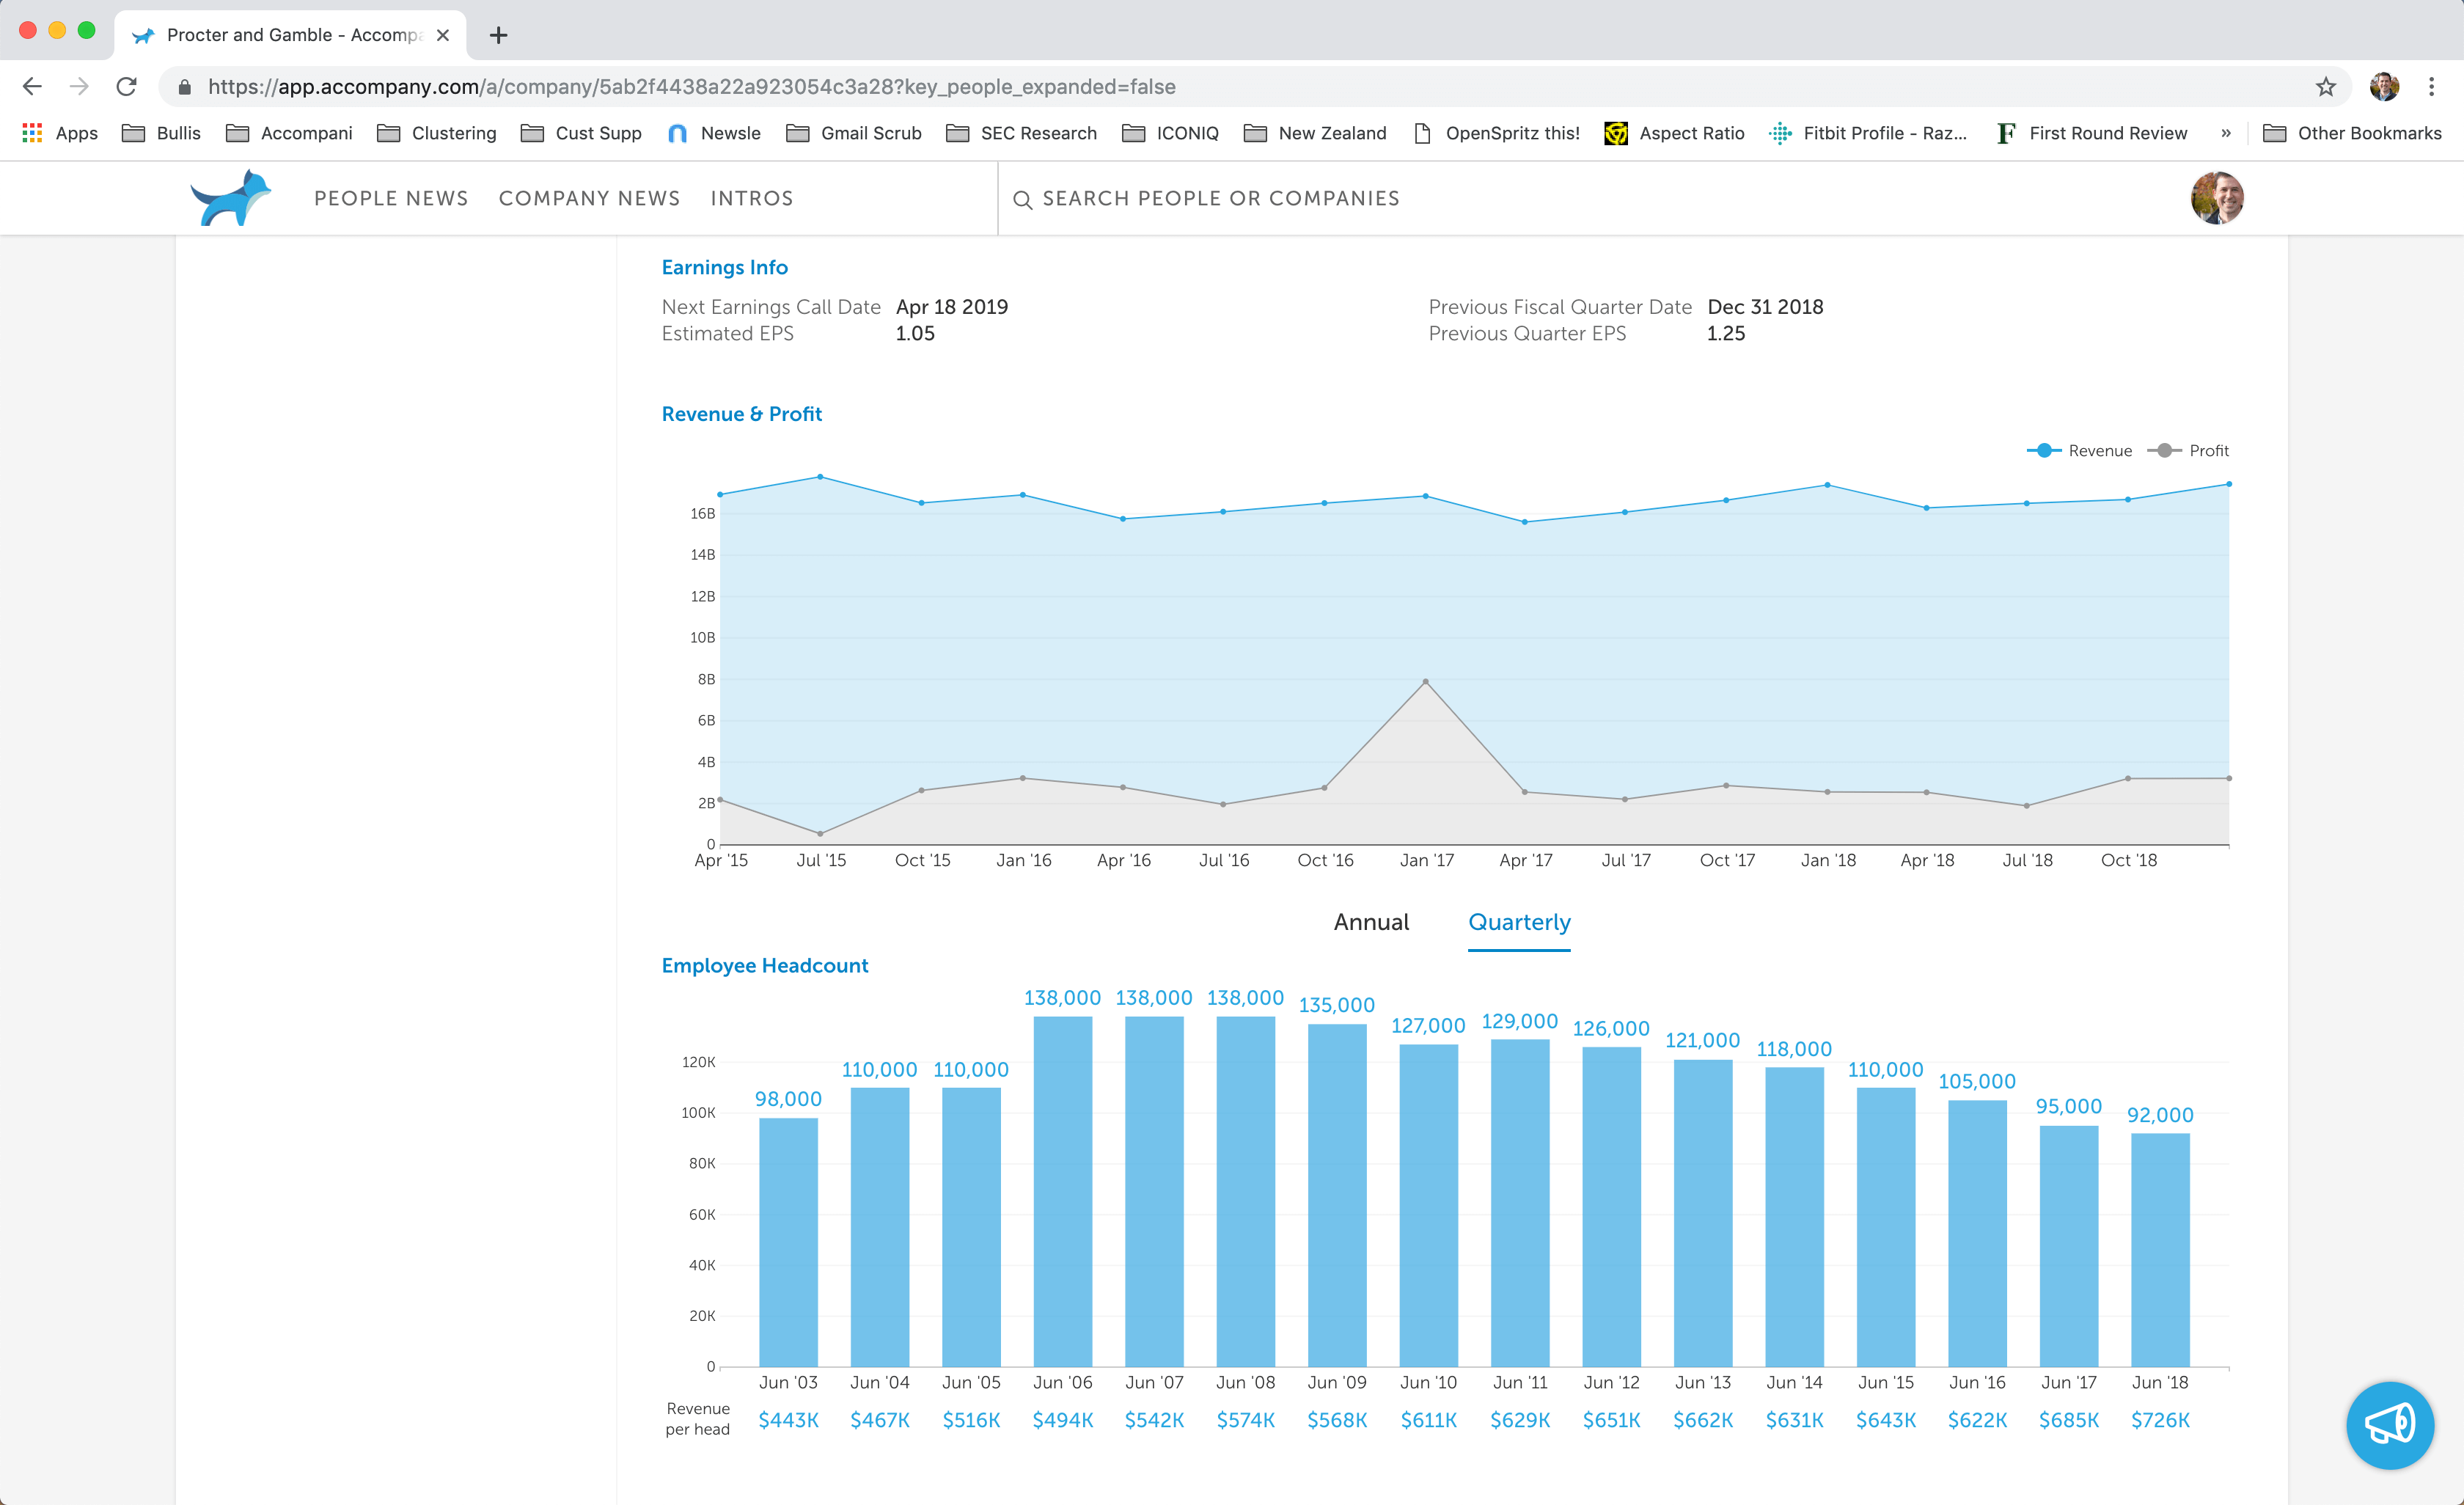
Task: Open the Aspect Ratio bookmark
Action: pyautogui.click(x=1674, y=133)
